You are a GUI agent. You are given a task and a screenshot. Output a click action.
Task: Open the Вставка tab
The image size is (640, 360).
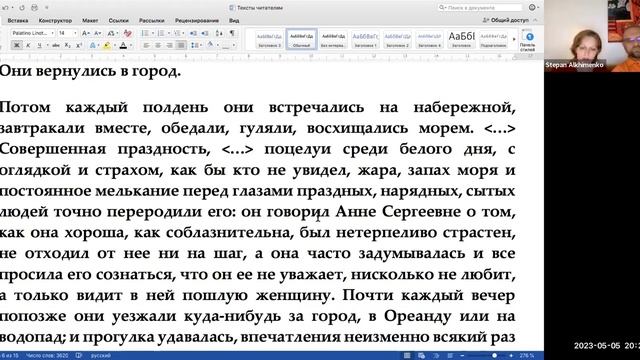click(18, 20)
